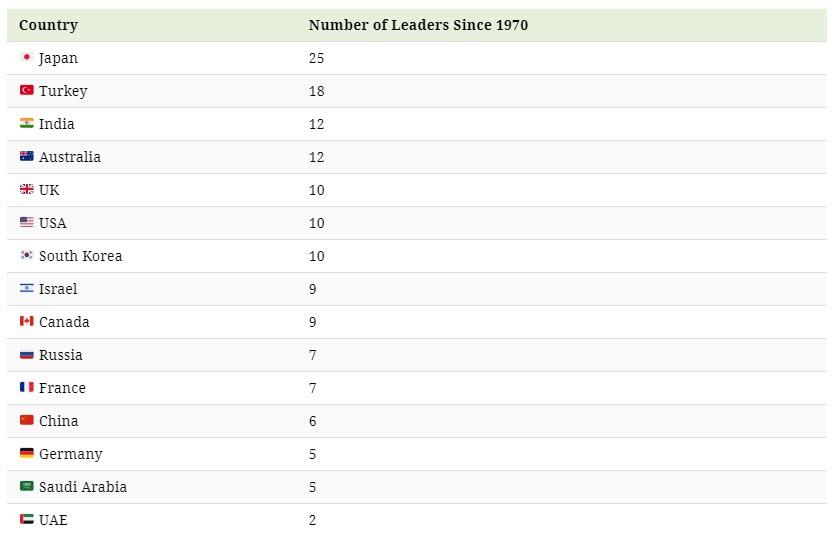Select the Country column header
This screenshot has height=547, width=834.
click(48, 25)
